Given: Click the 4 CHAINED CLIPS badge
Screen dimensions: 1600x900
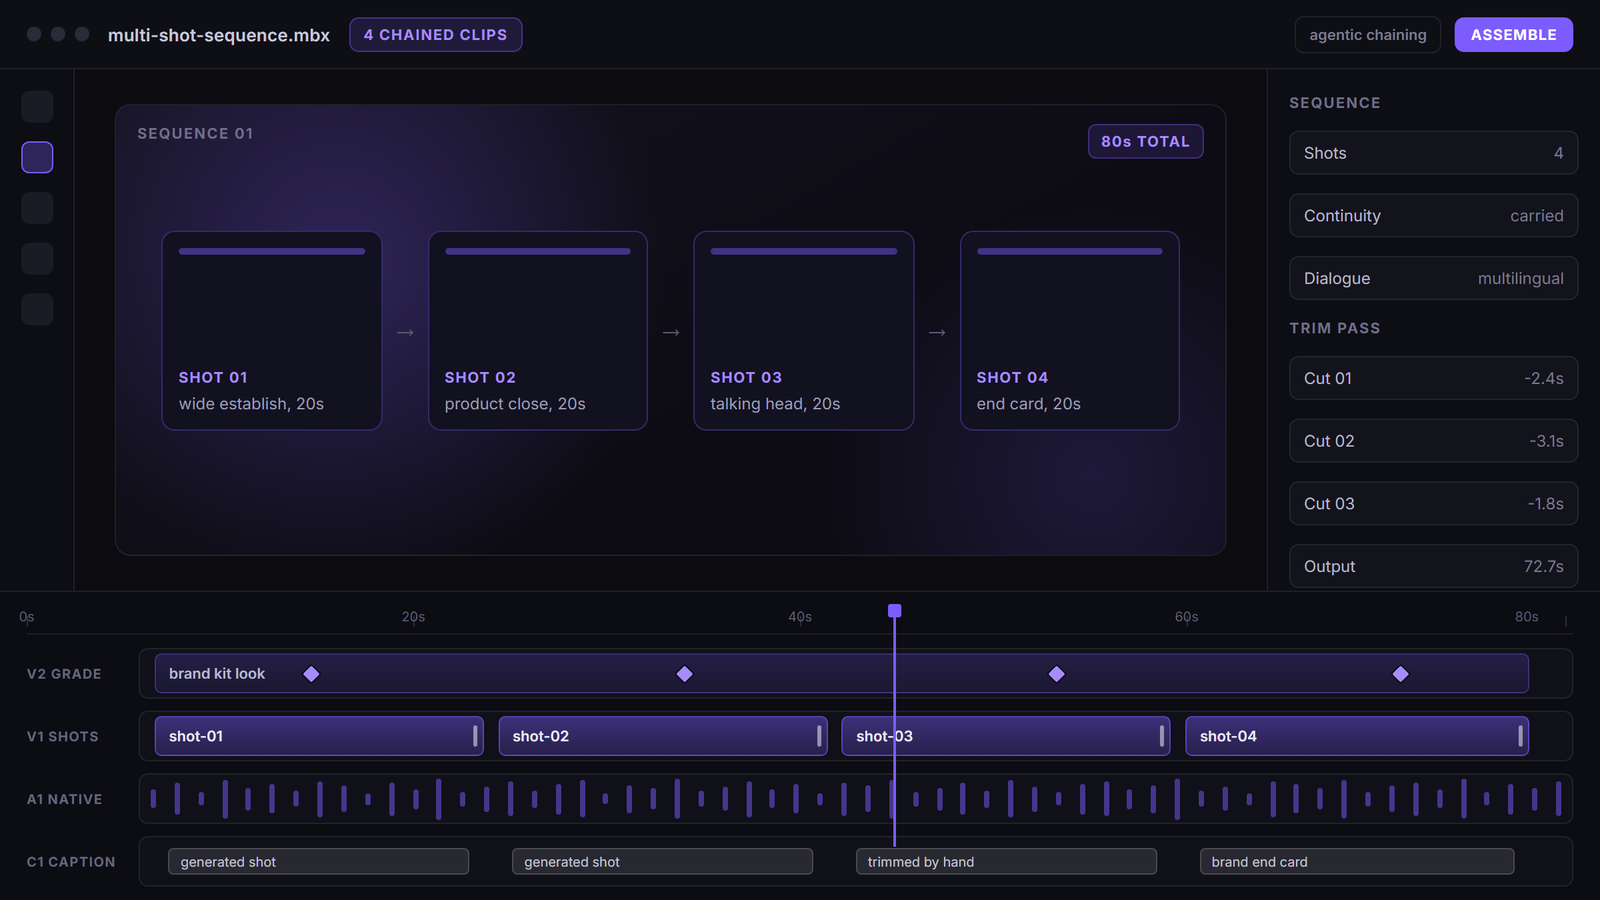Looking at the screenshot, I should [x=435, y=35].
